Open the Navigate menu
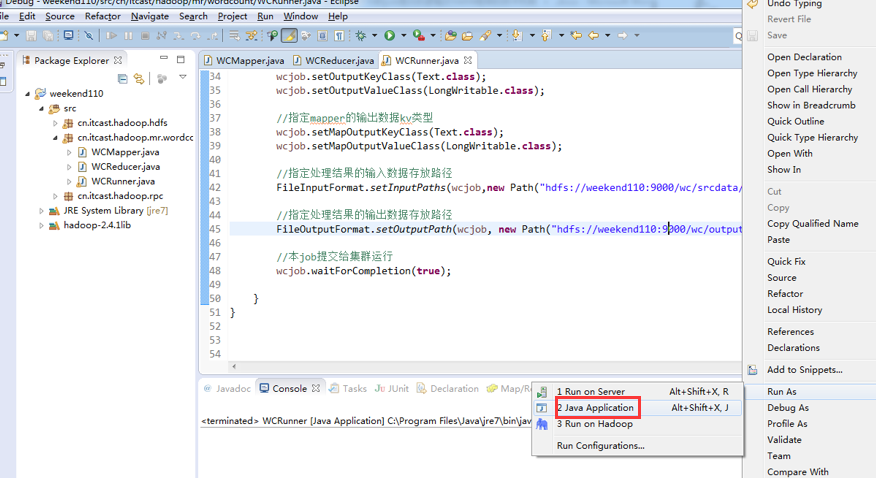This screenshot has height=478, width=876. pos(150,16)
